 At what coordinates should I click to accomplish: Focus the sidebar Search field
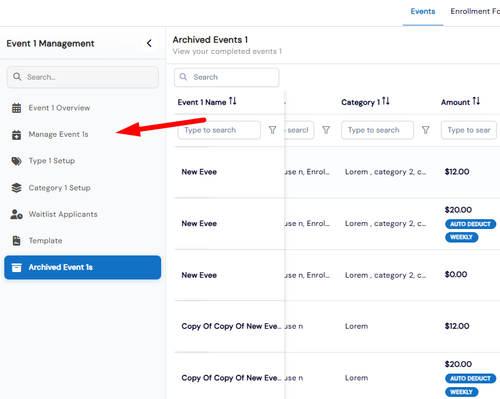click(x=83, y=77)
